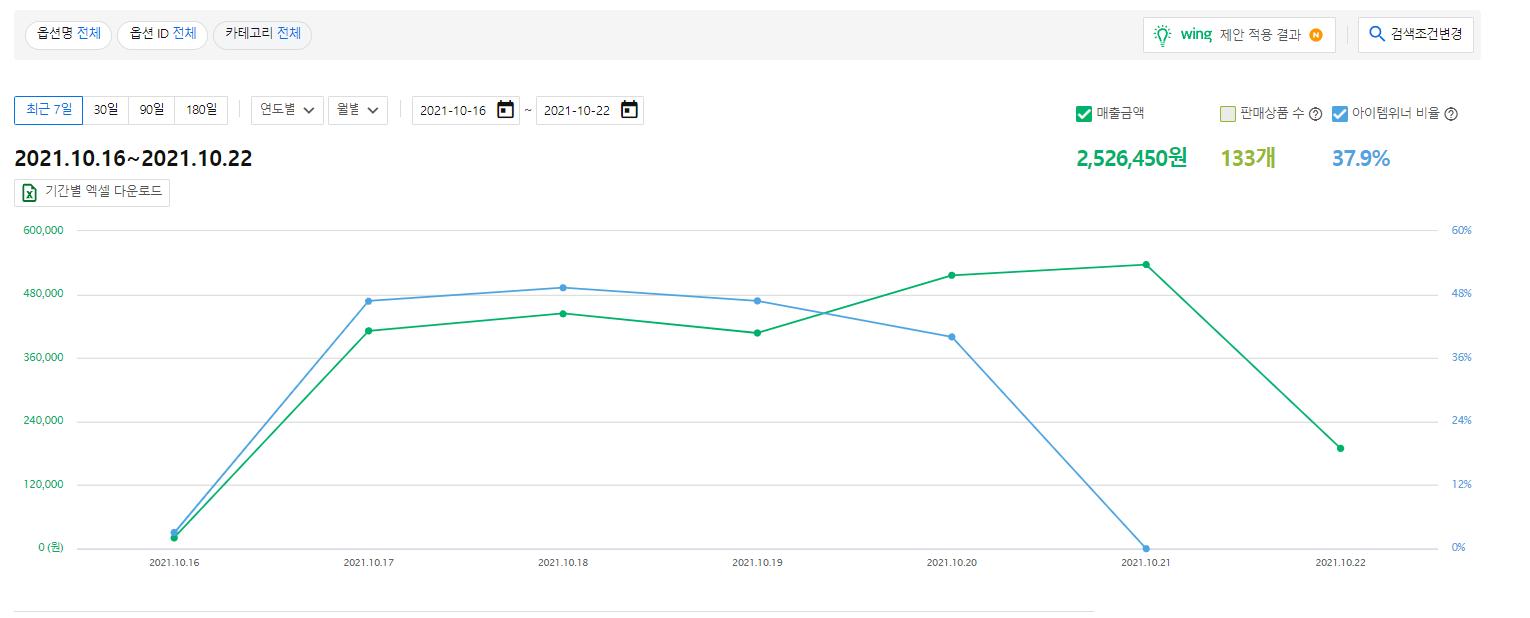Viewport: 1530px width, 618px height.
Task: Open the 카테고리 전체 filter
Action: tap(262, 34)
